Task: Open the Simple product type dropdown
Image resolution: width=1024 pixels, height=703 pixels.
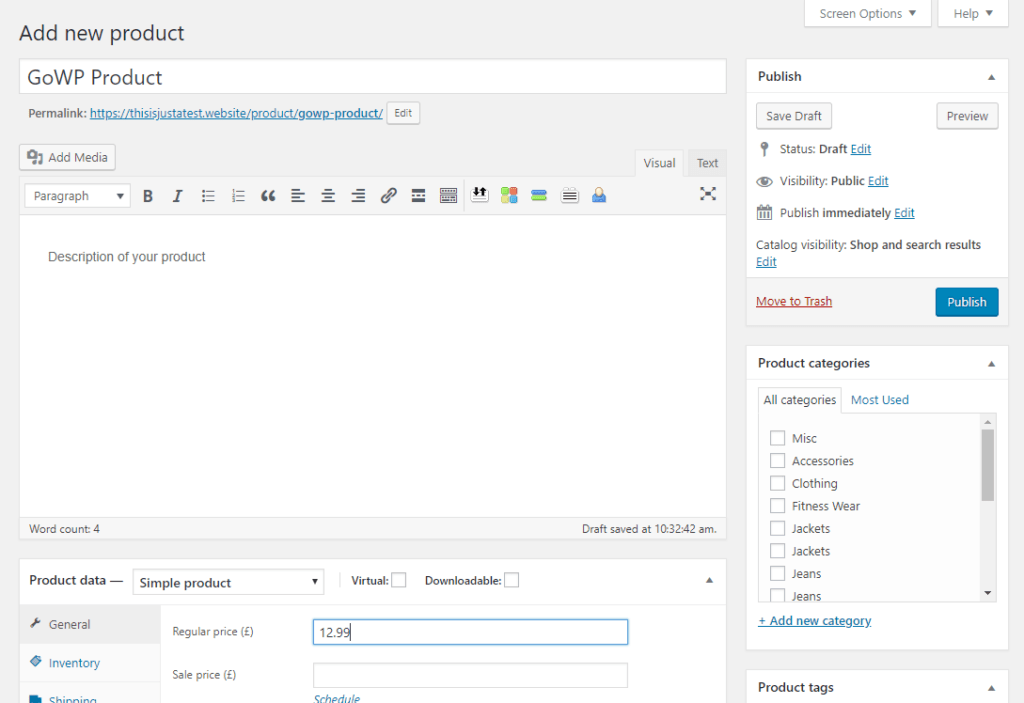Action: tap(229, 582)
